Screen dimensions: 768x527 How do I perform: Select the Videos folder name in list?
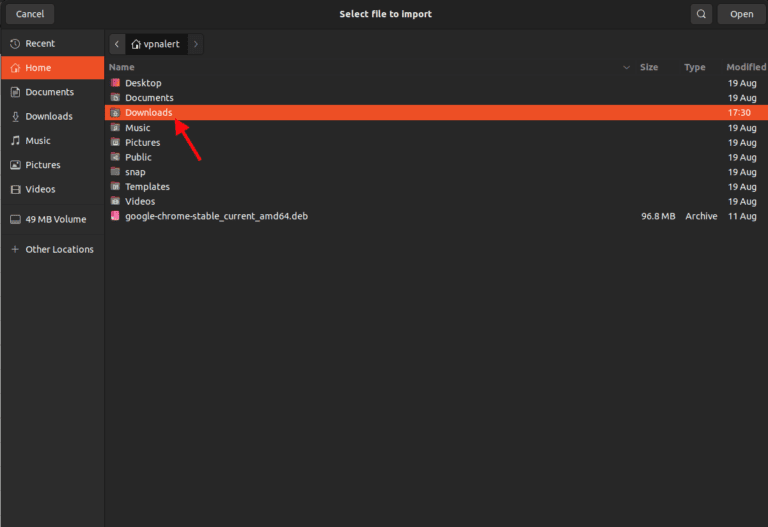(140, 201)
